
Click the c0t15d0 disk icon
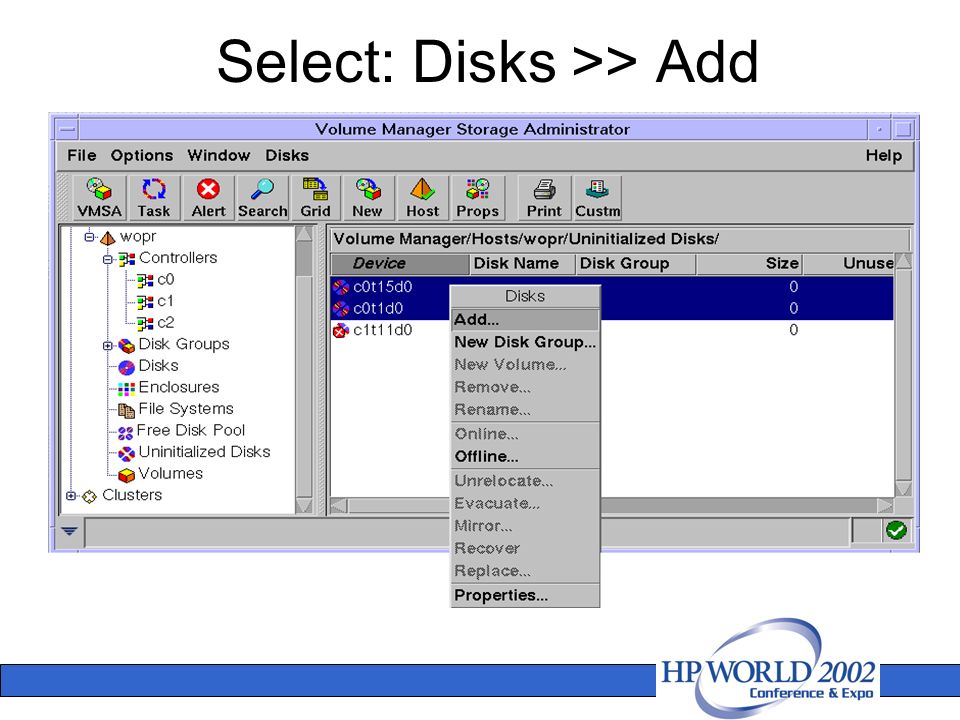(340, 287)
